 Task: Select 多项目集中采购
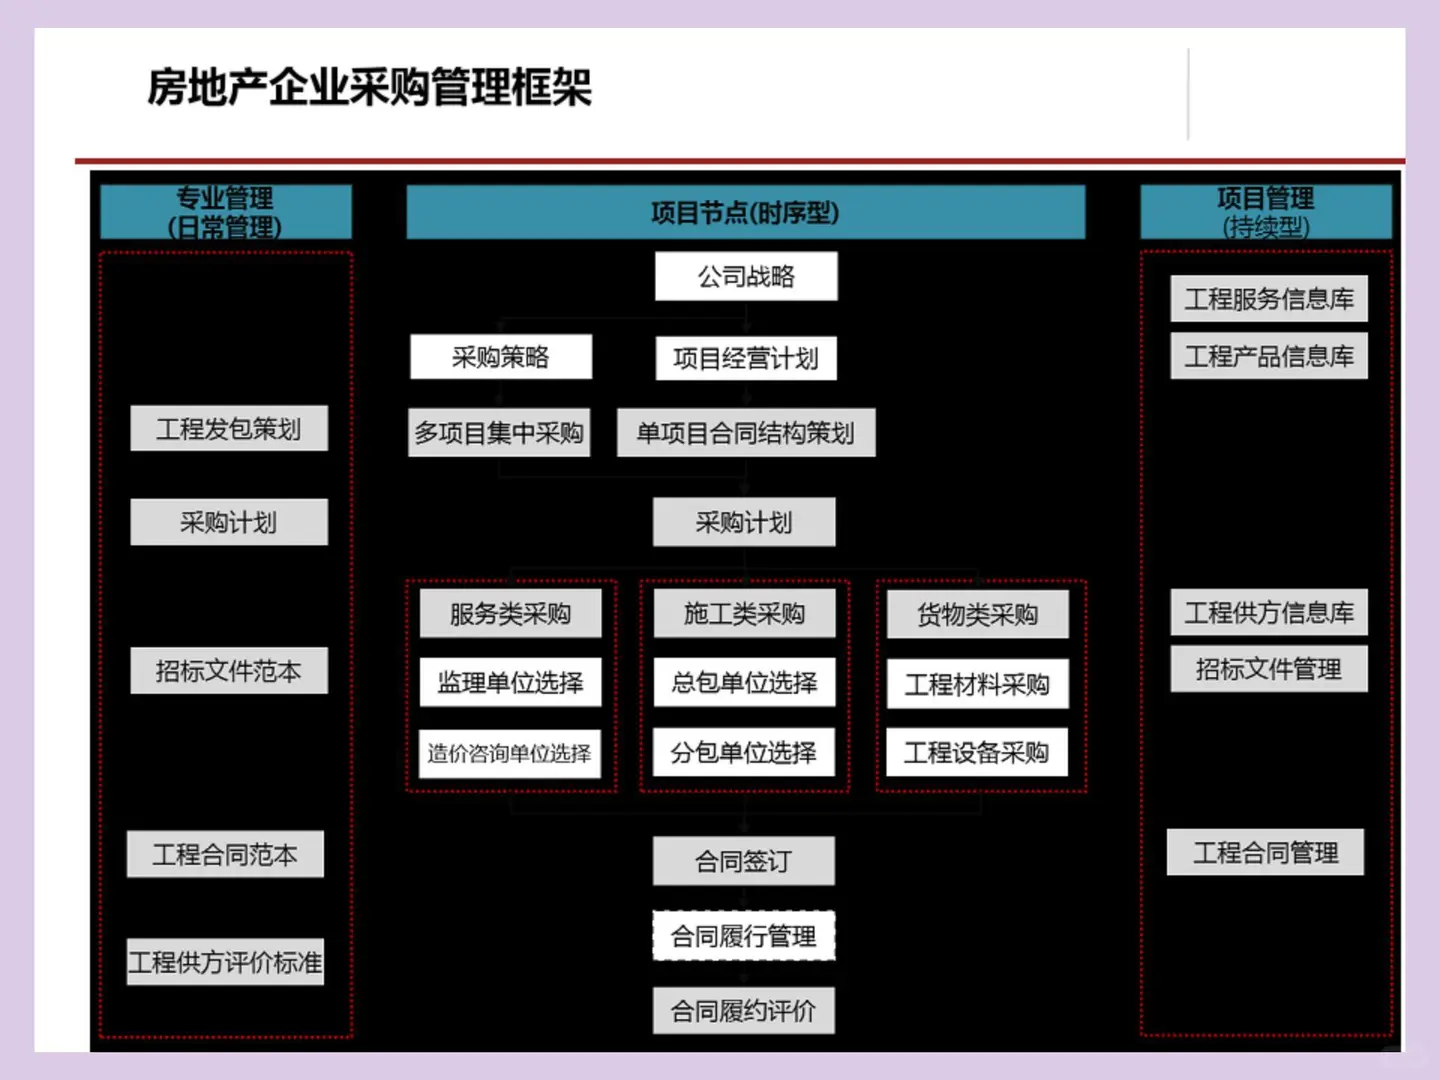(x=499, y=432)
